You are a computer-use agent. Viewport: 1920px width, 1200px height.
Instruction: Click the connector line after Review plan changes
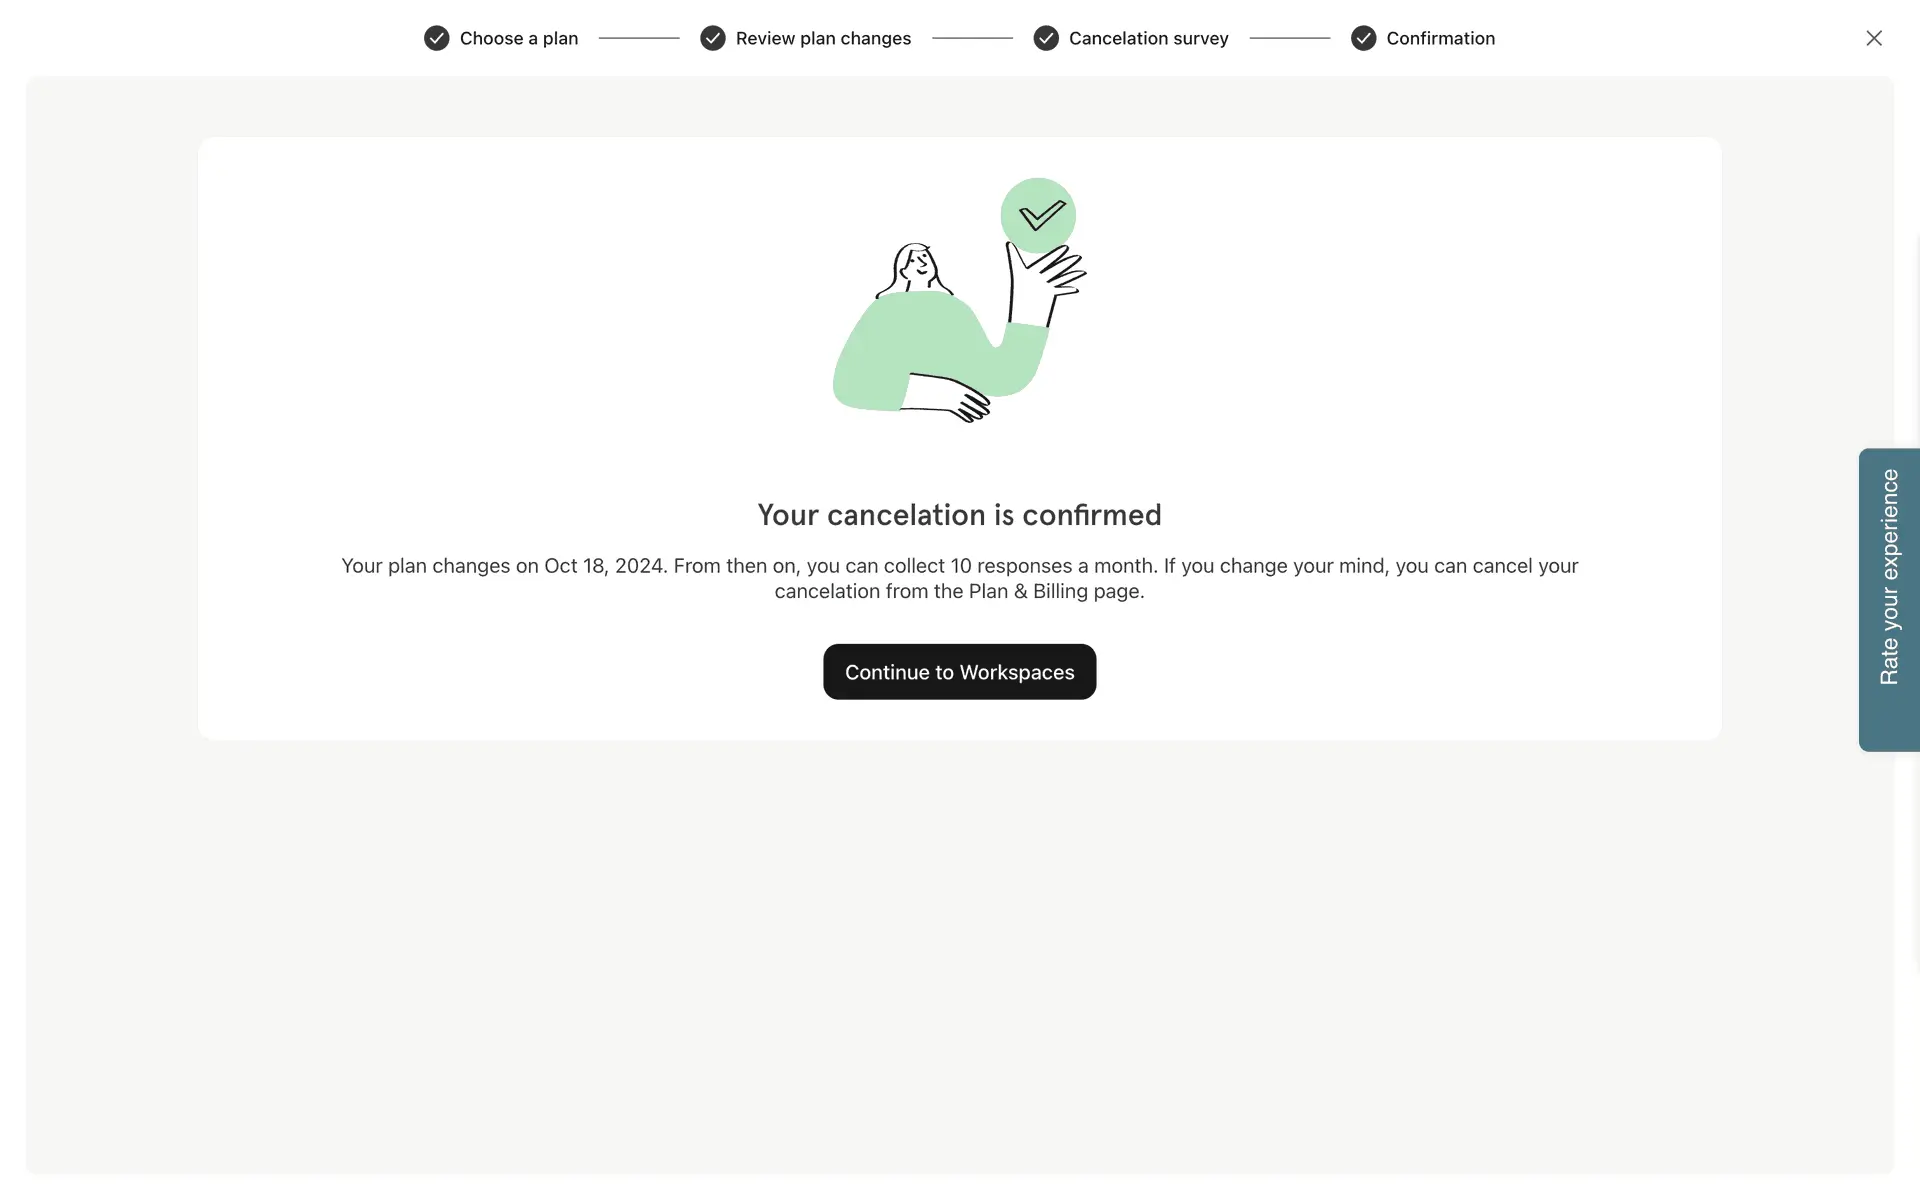tap(972, 38)
